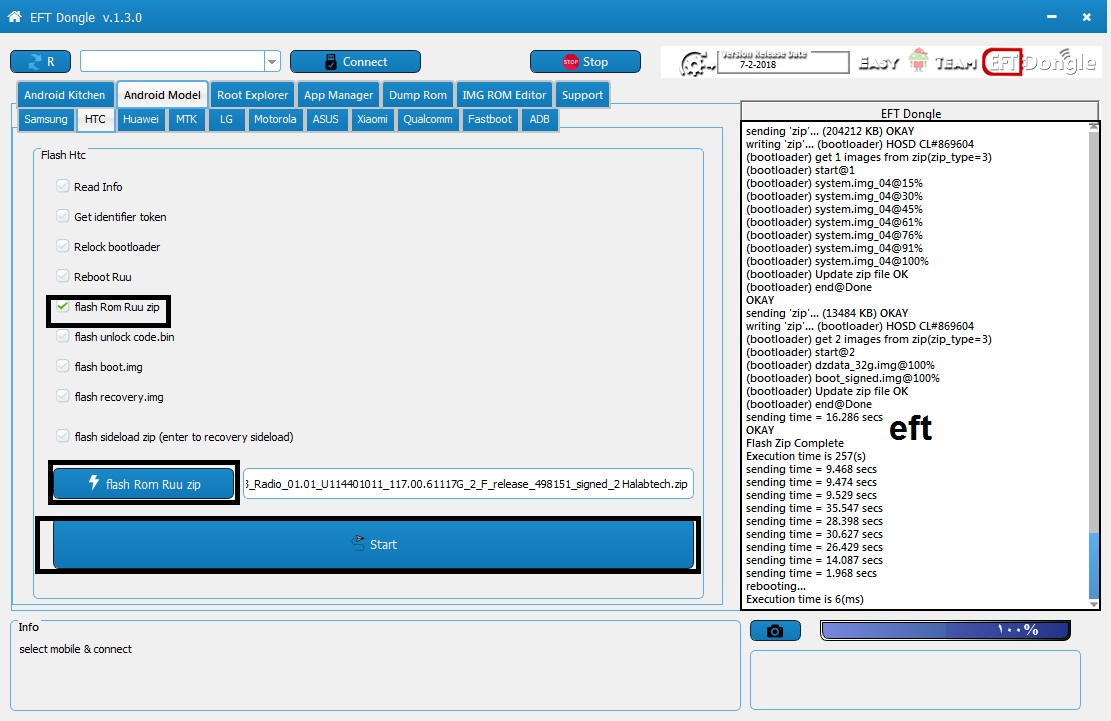Image resolution: width=1111 pixels, height=721 pixels.
Task: Click the refresh R button
Action: [40, 62]
